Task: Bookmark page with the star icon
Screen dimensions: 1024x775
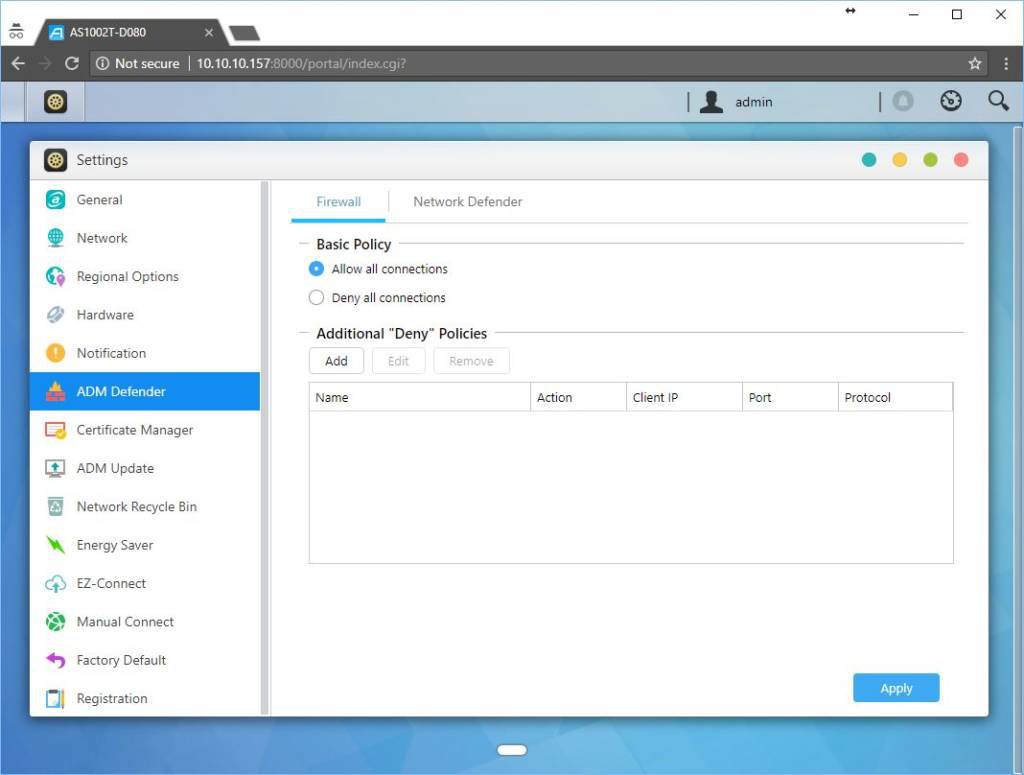Action: click(975, 63)
